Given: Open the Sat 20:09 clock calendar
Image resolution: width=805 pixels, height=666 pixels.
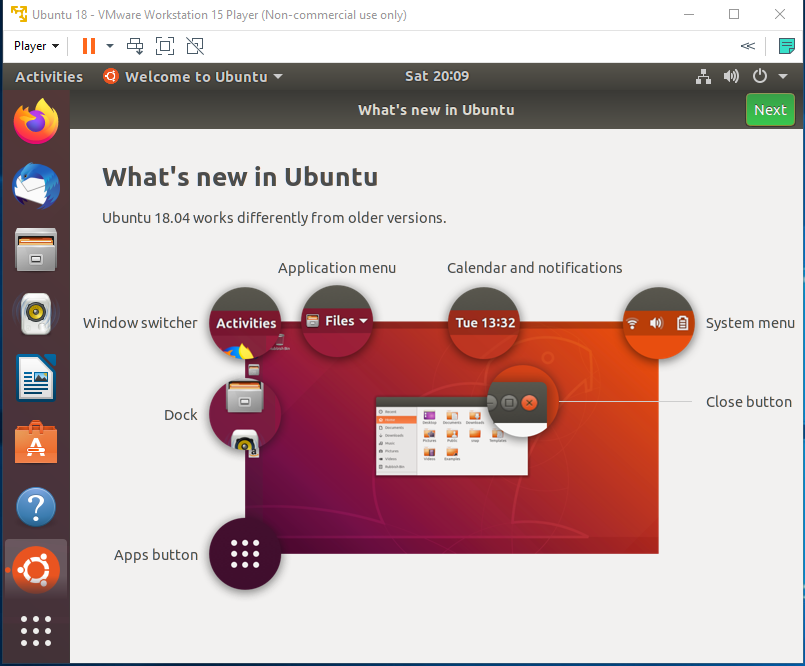Looking at the screenshot, I should [437, 77].
